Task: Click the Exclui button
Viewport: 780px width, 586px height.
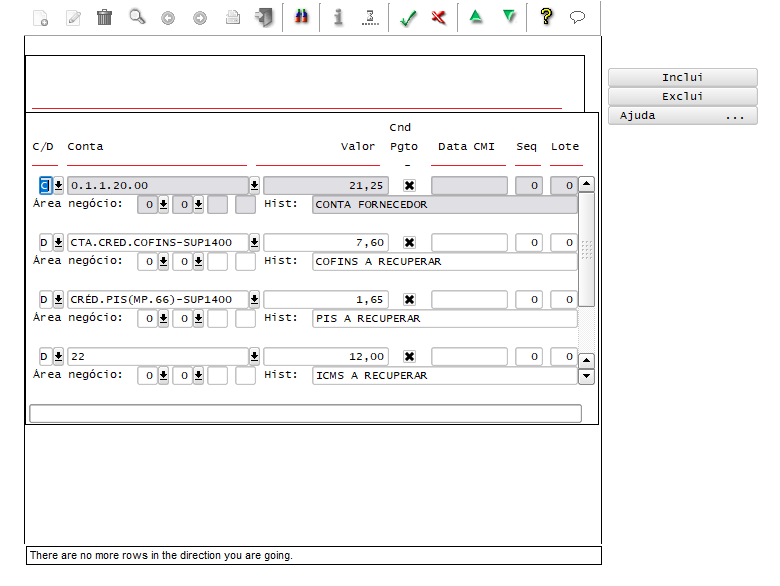Action: click(x=682, y=97)
